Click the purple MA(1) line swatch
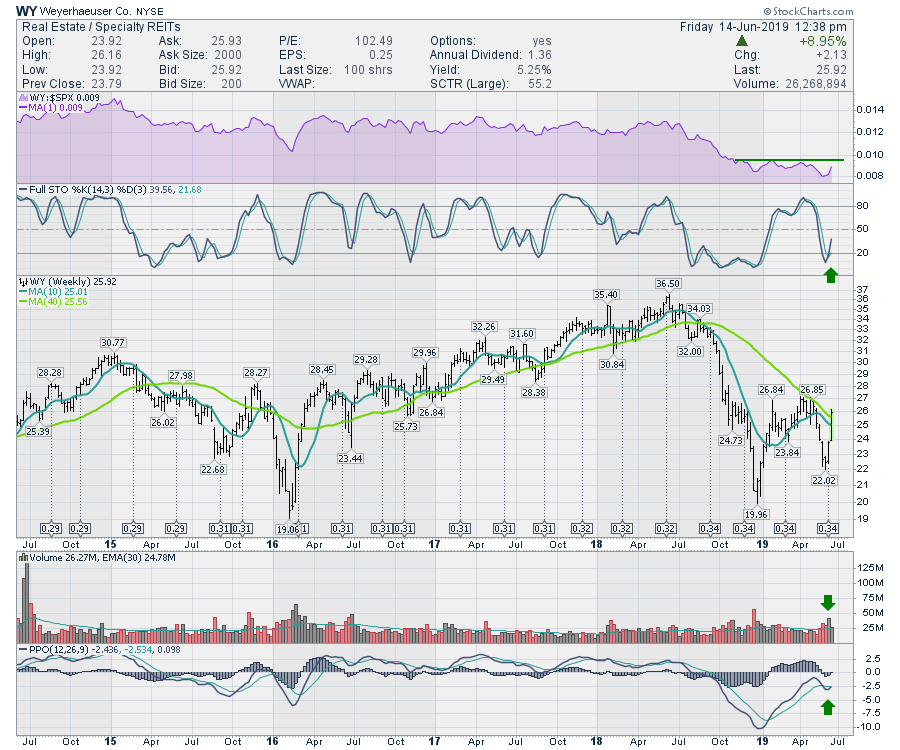Screen dimensions: 900x750 point(23,107)
